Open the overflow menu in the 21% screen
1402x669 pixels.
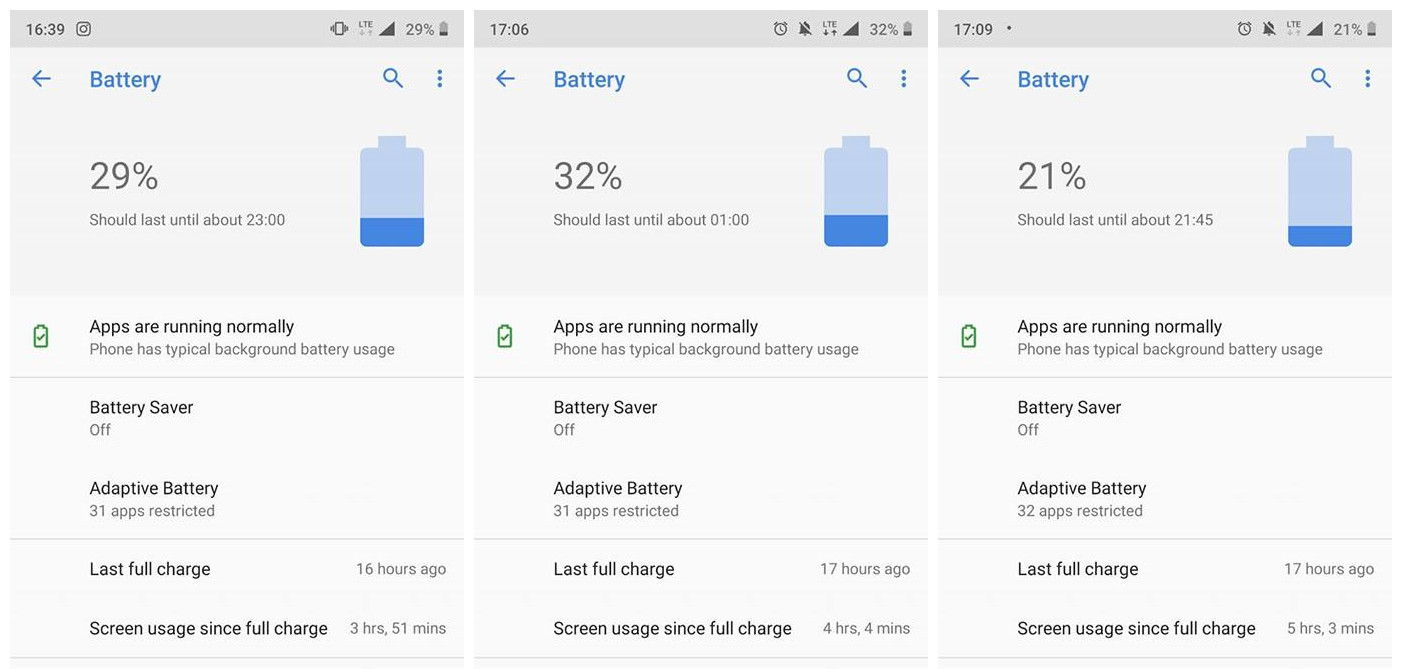[1367, 78]
